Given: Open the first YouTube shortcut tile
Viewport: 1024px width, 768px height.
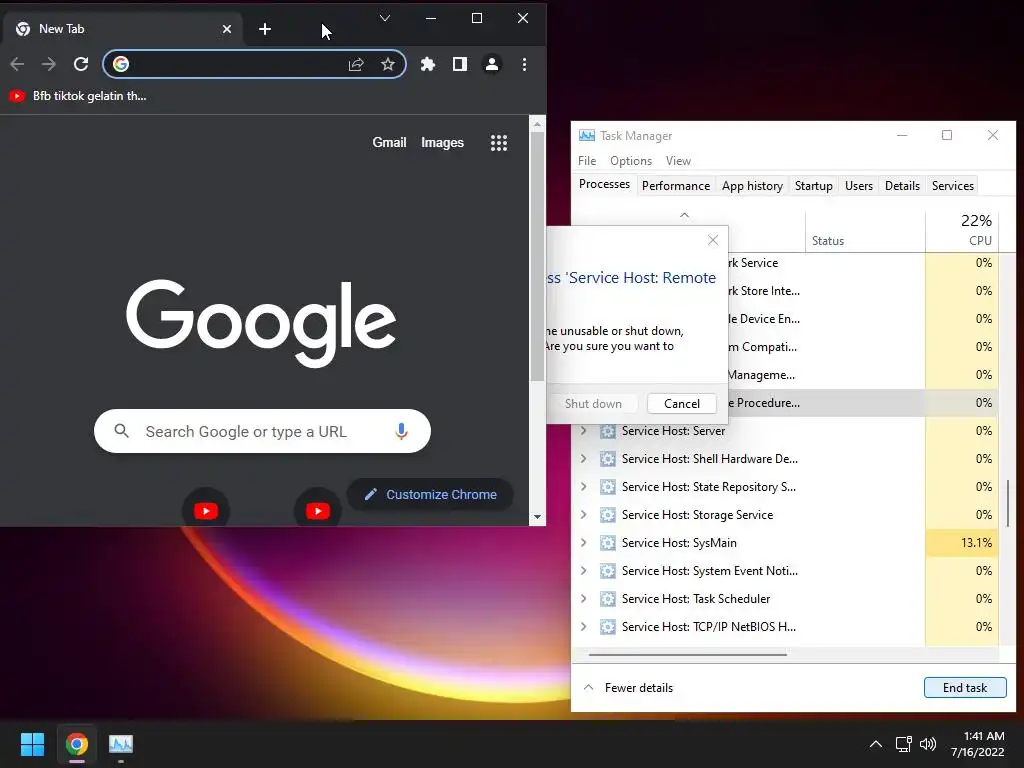Looking at the screenshot, I should (206, 510).
